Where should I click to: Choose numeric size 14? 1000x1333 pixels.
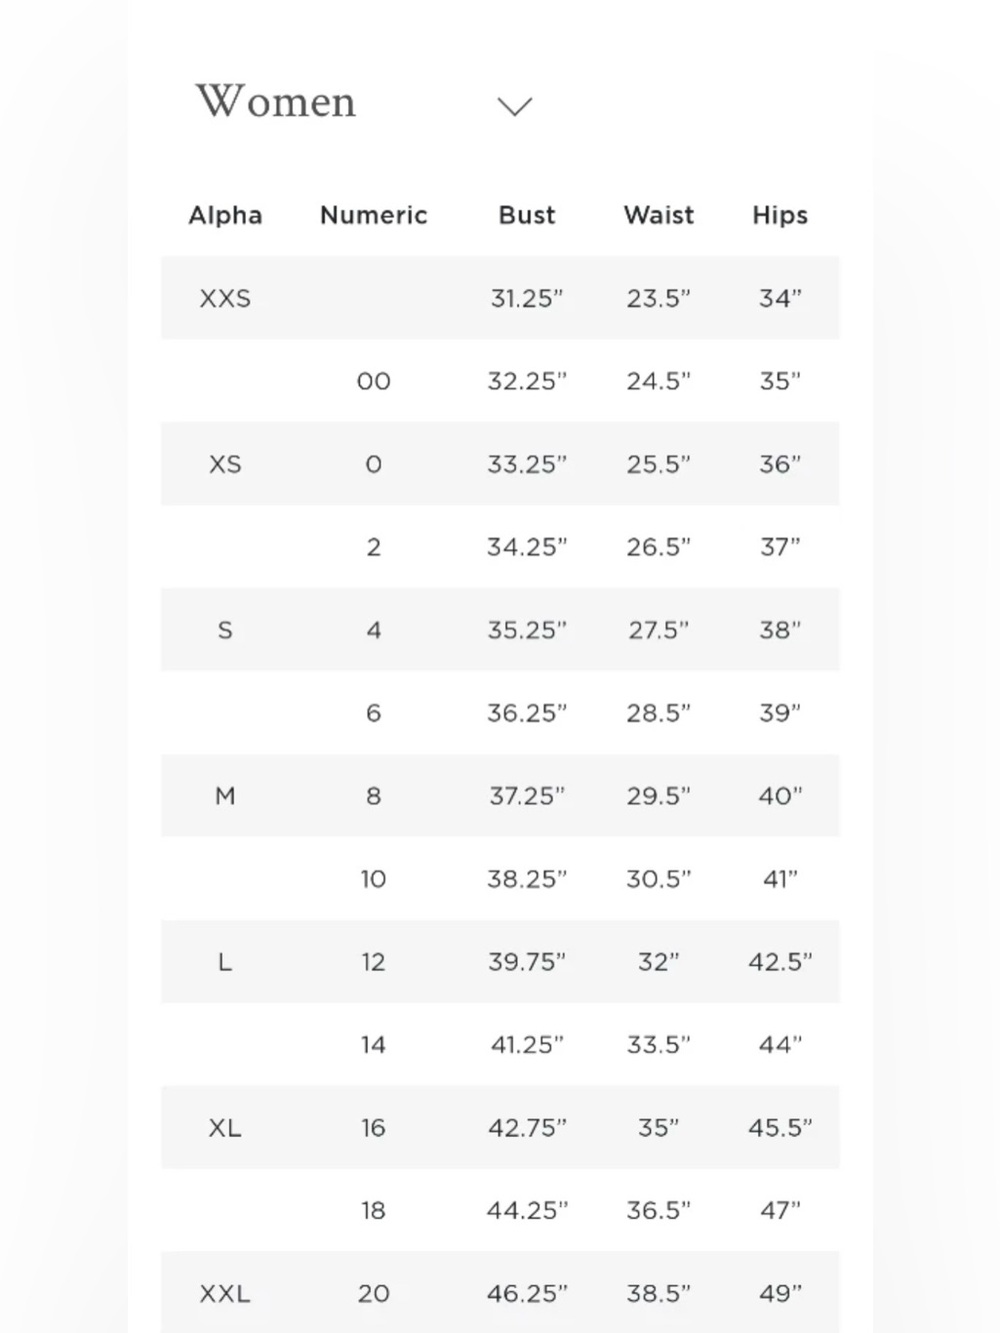[373, 1045]
